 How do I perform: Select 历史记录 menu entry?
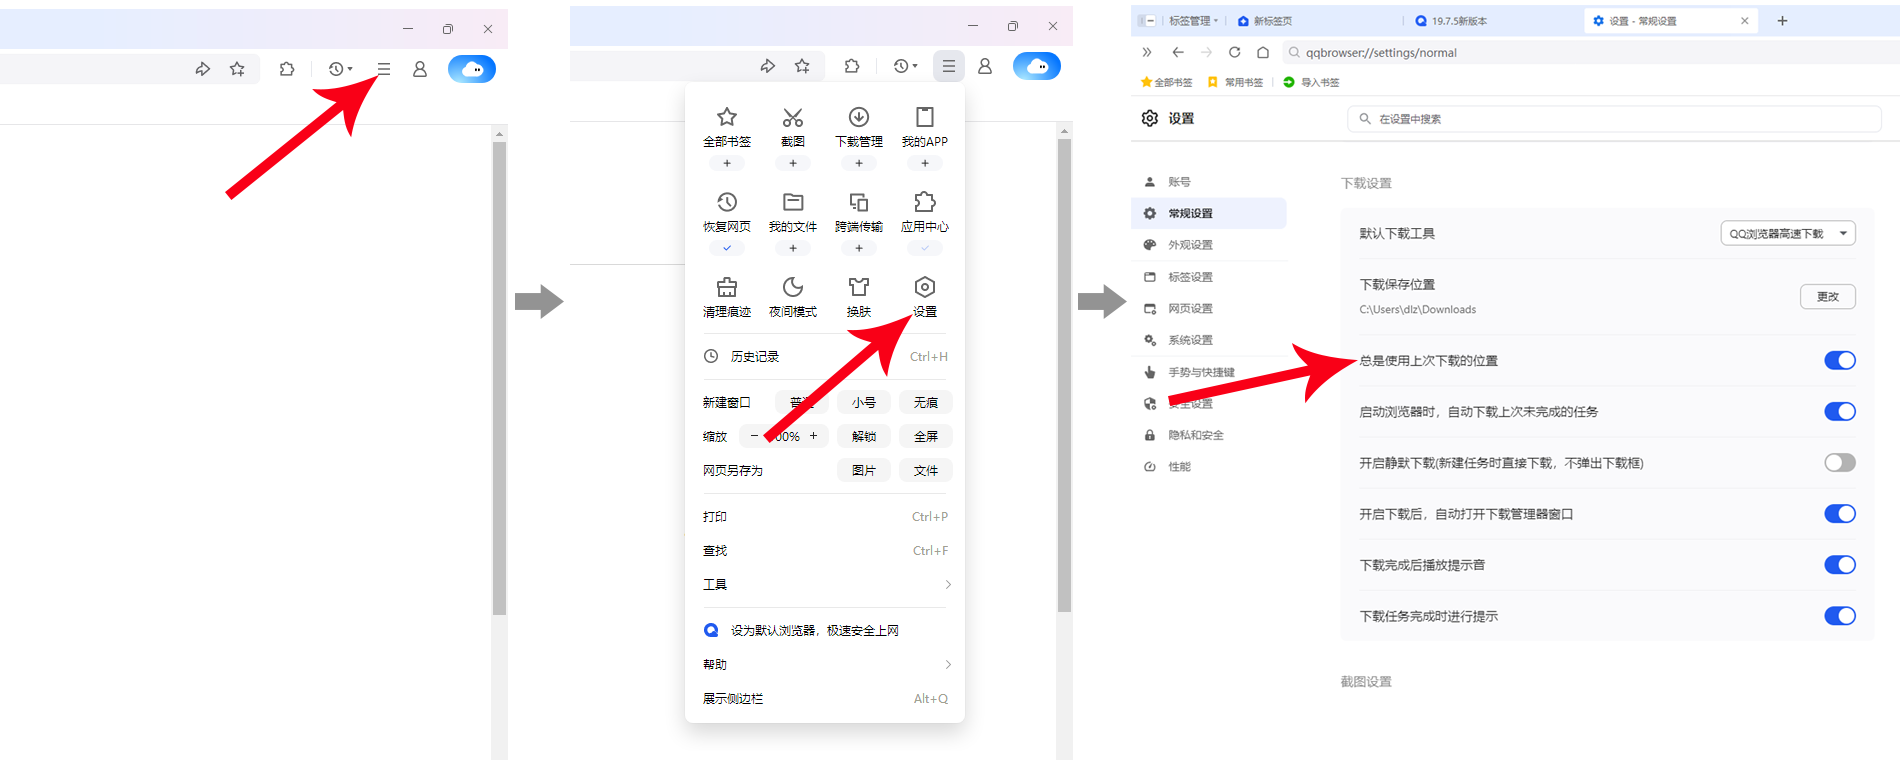[825, 356]
